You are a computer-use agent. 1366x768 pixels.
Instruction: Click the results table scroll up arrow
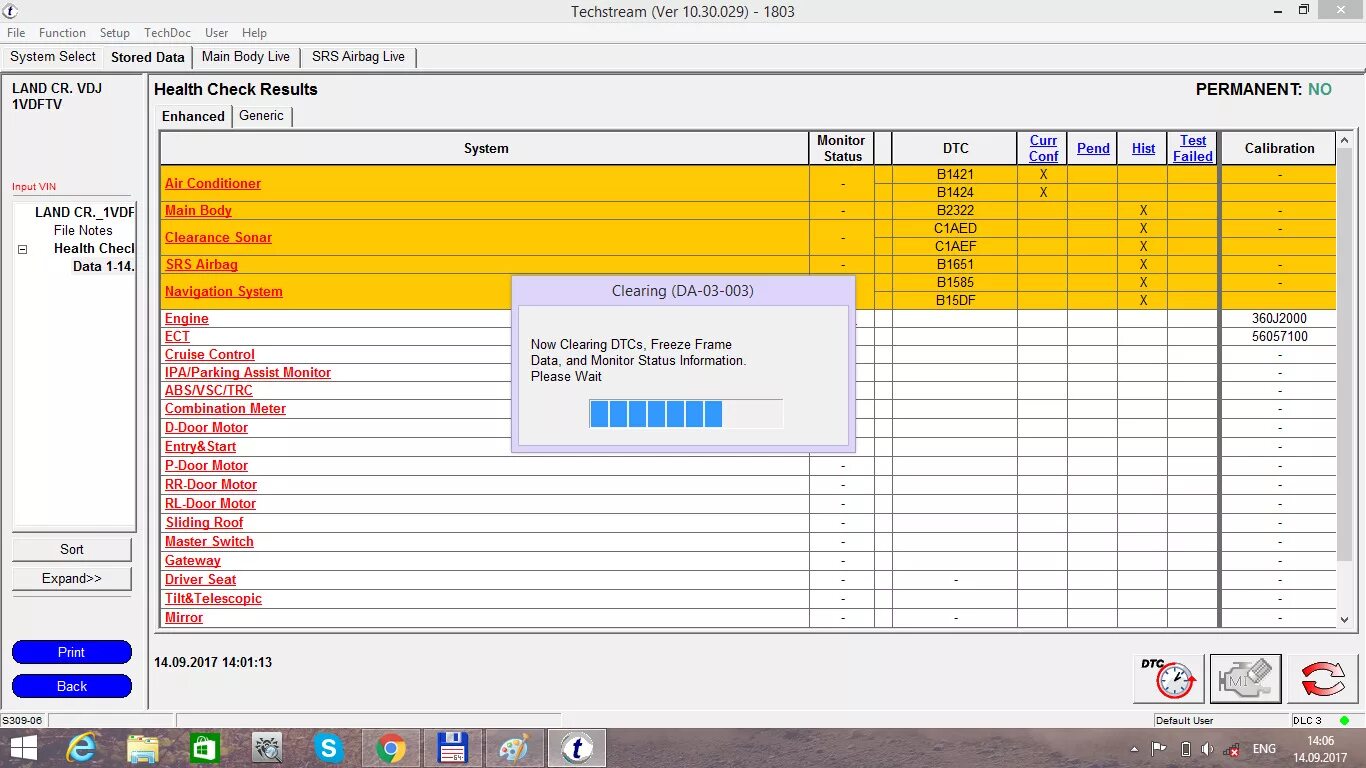[1344, 140]
